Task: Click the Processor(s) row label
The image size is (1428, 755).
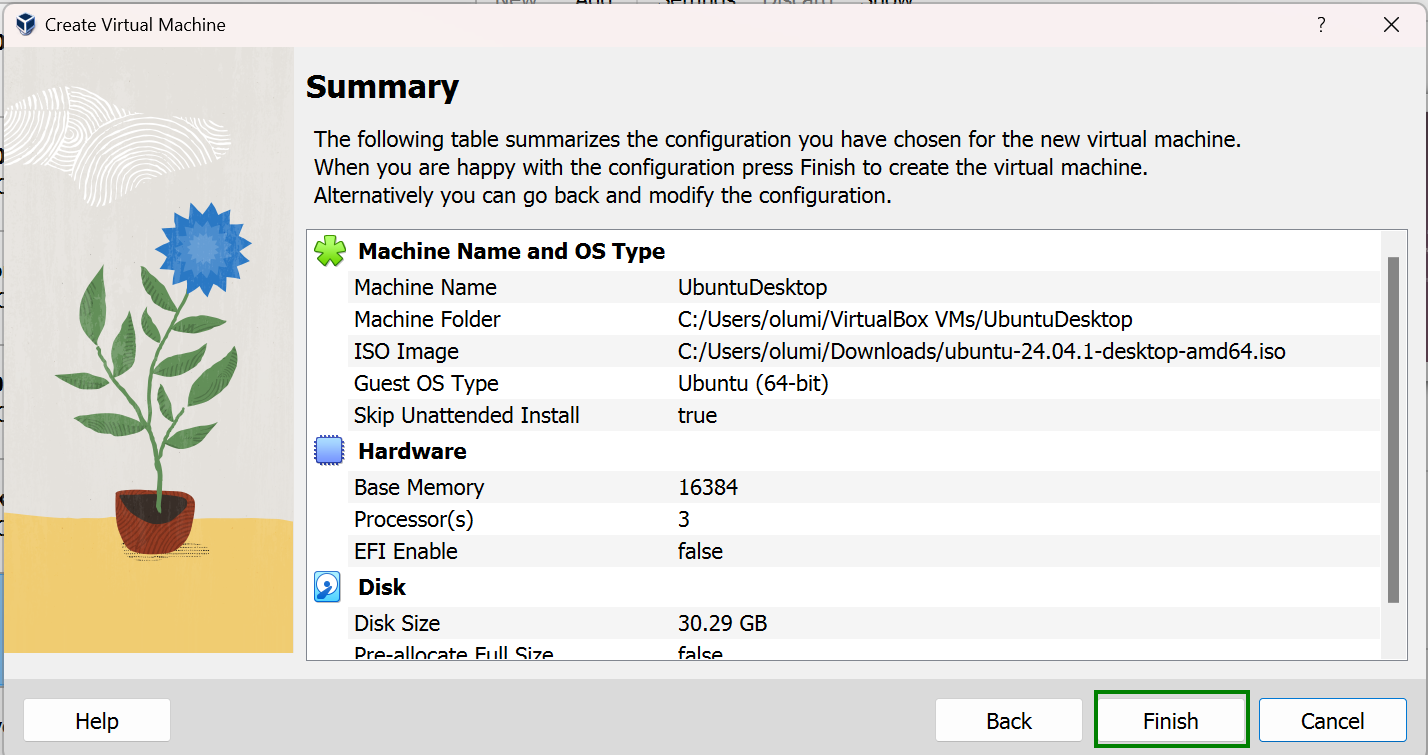Action: pyautogui.click(x=414, y=519)
